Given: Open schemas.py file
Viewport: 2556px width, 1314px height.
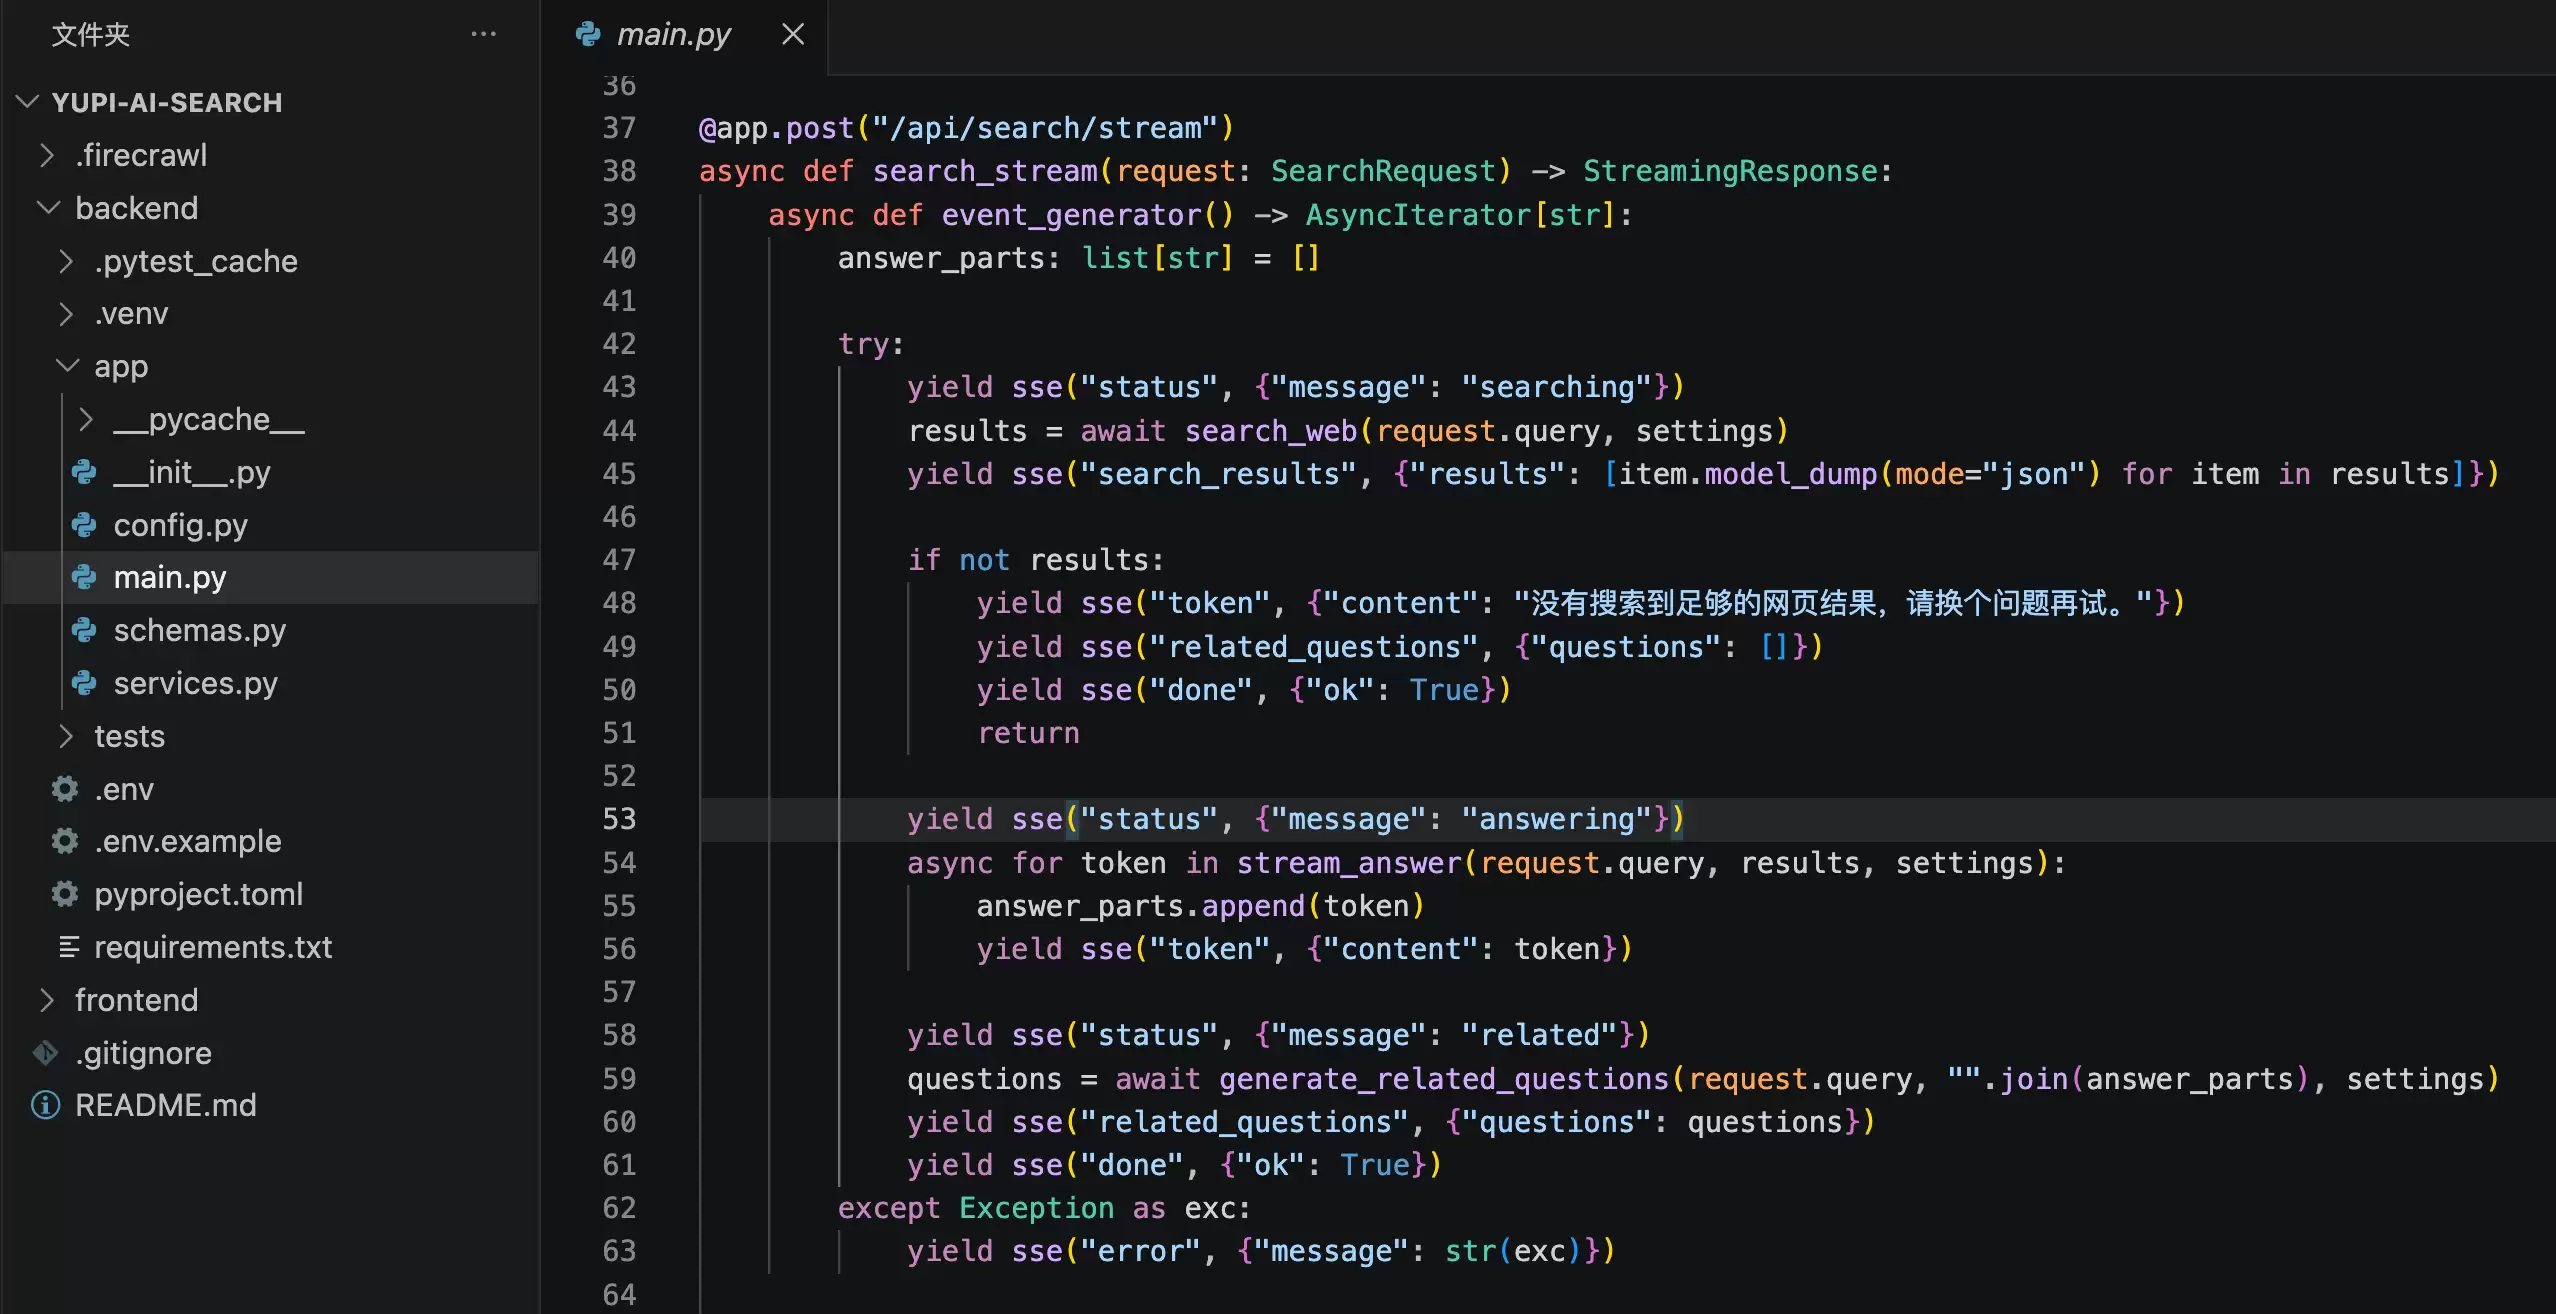Looking at the screenshot, I should (199, 630).
